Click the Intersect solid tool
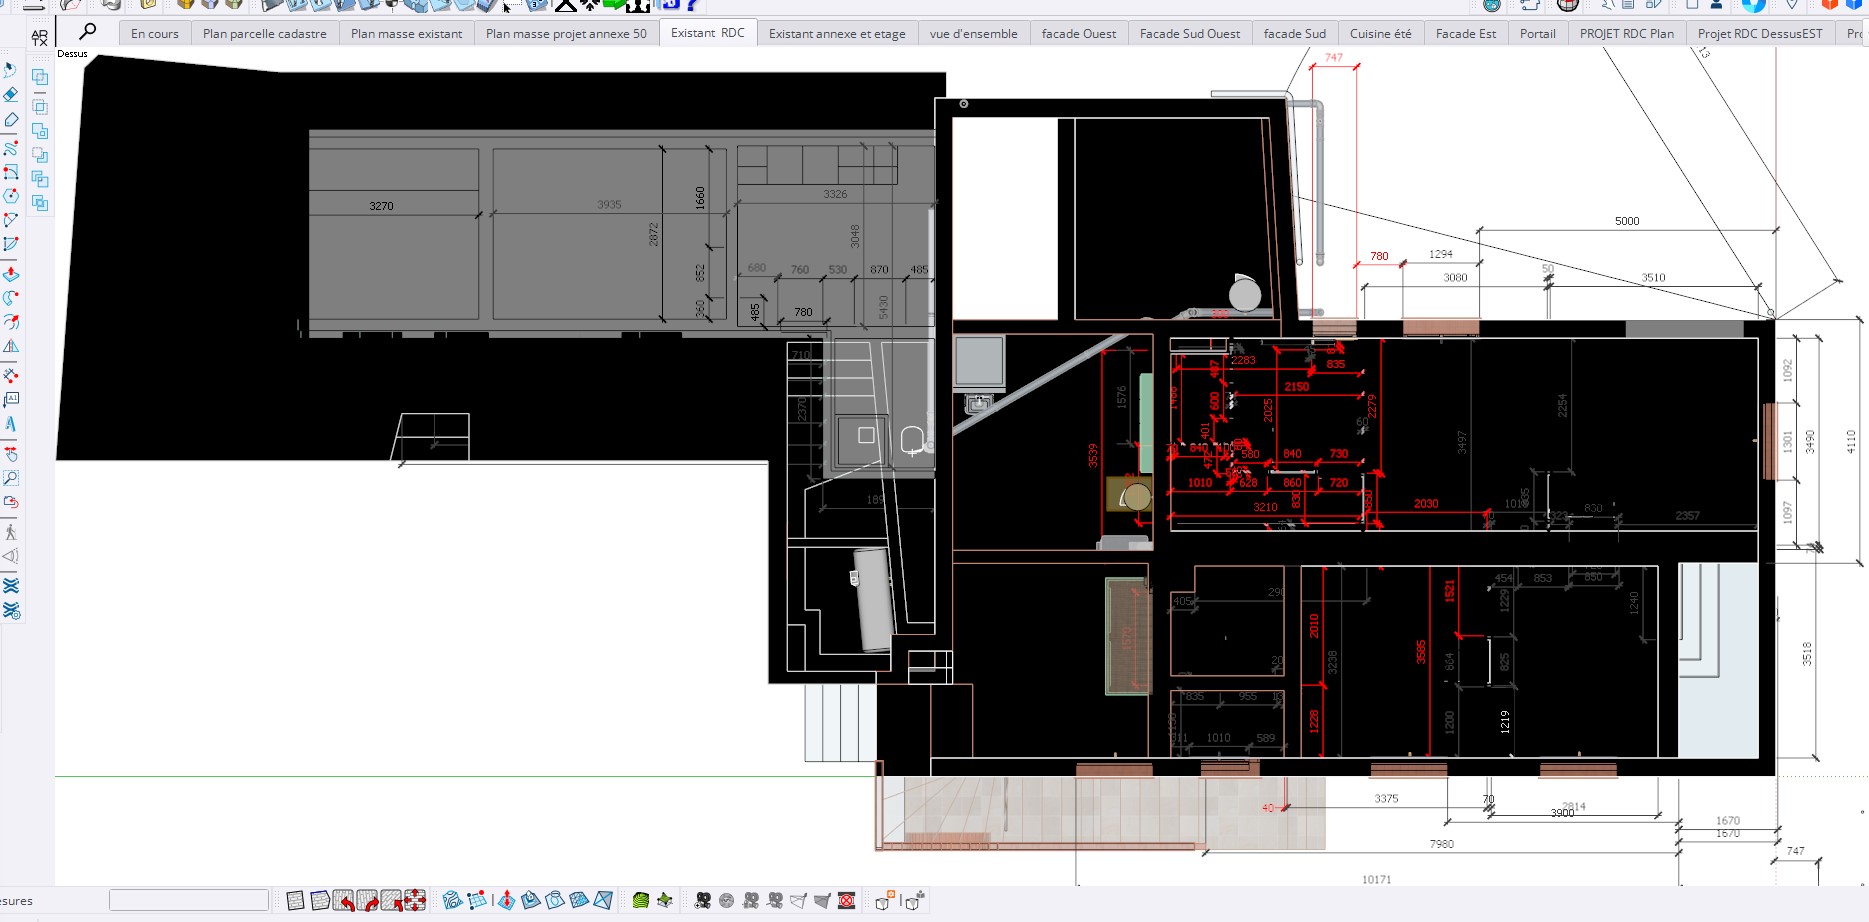The image size is (1869, 922). coord(40,106)
